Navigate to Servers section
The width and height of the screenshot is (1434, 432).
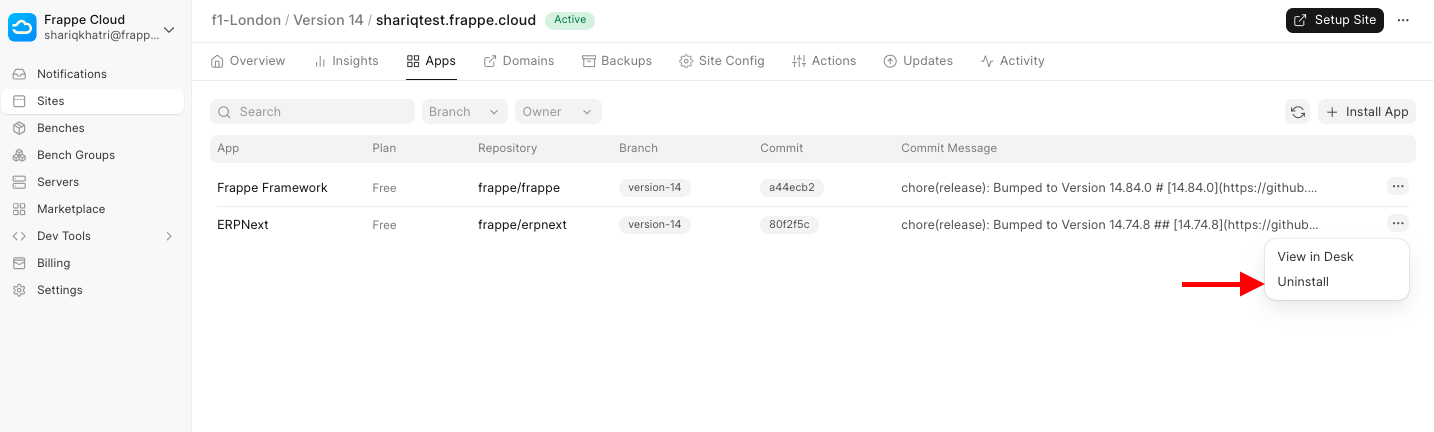click(x=58, y=182)
